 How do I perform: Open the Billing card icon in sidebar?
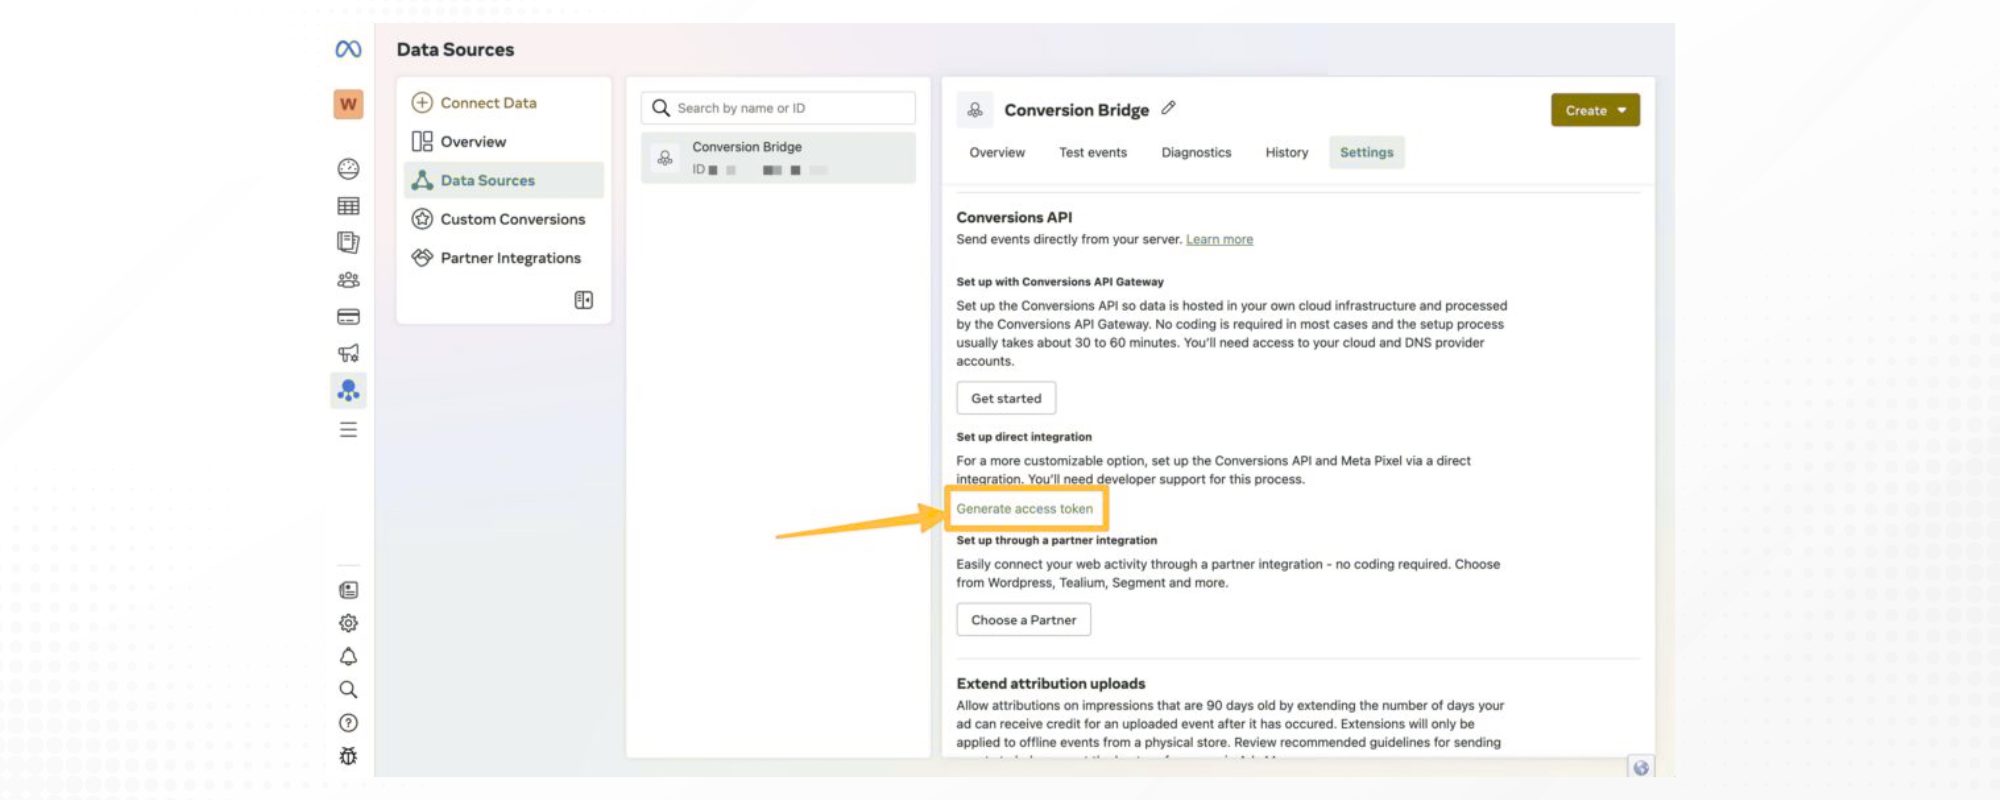click(348, 317)
